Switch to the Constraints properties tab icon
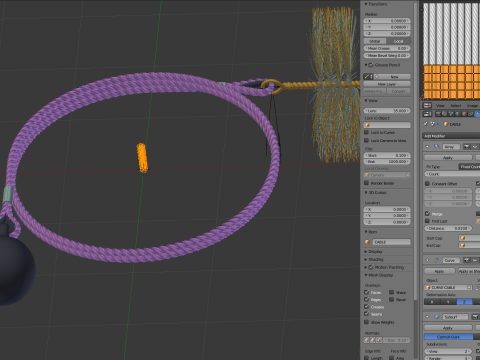Viewport: 480px width, 360px height. (471, 114)
